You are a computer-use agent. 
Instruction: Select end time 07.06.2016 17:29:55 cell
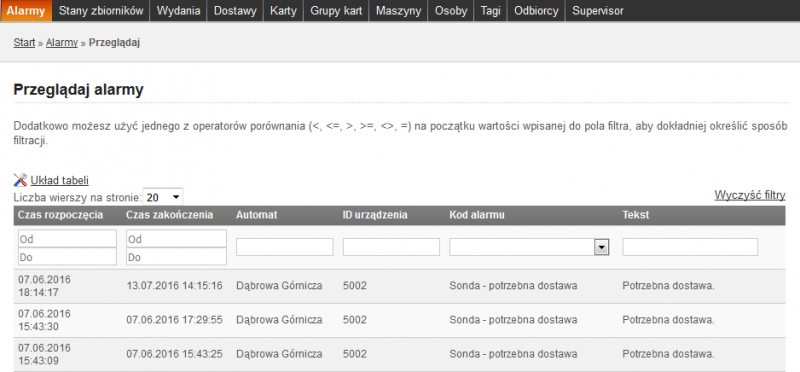point(174,320)
